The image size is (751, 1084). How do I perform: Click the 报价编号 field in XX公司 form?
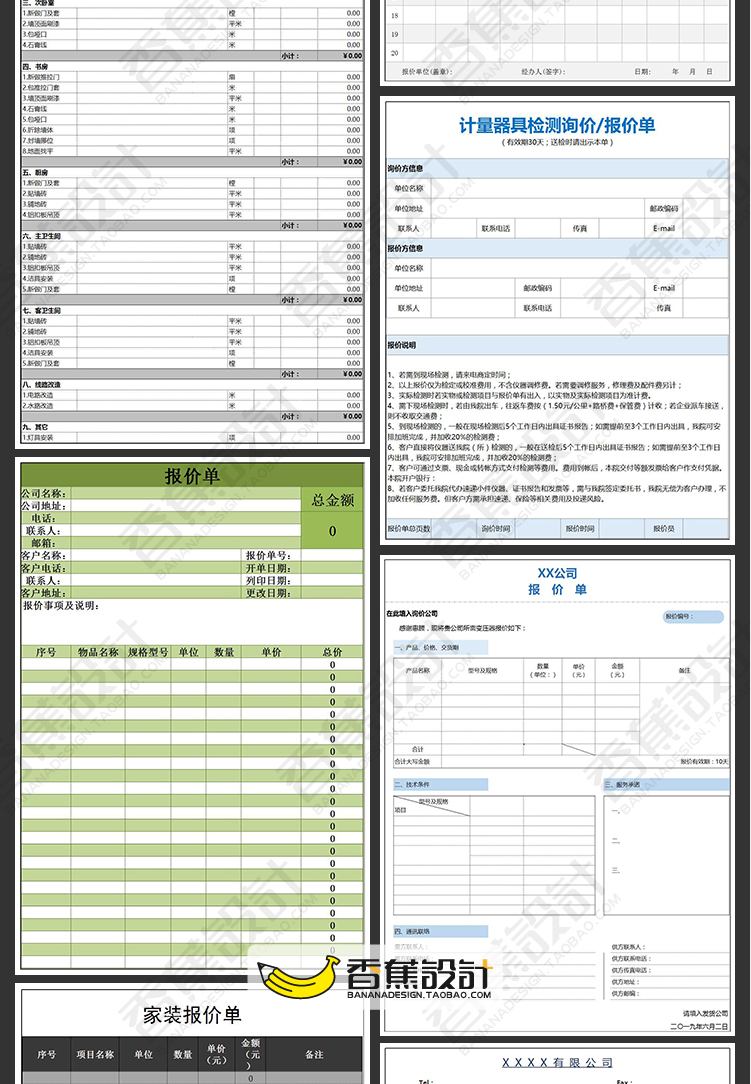[692, 617]
